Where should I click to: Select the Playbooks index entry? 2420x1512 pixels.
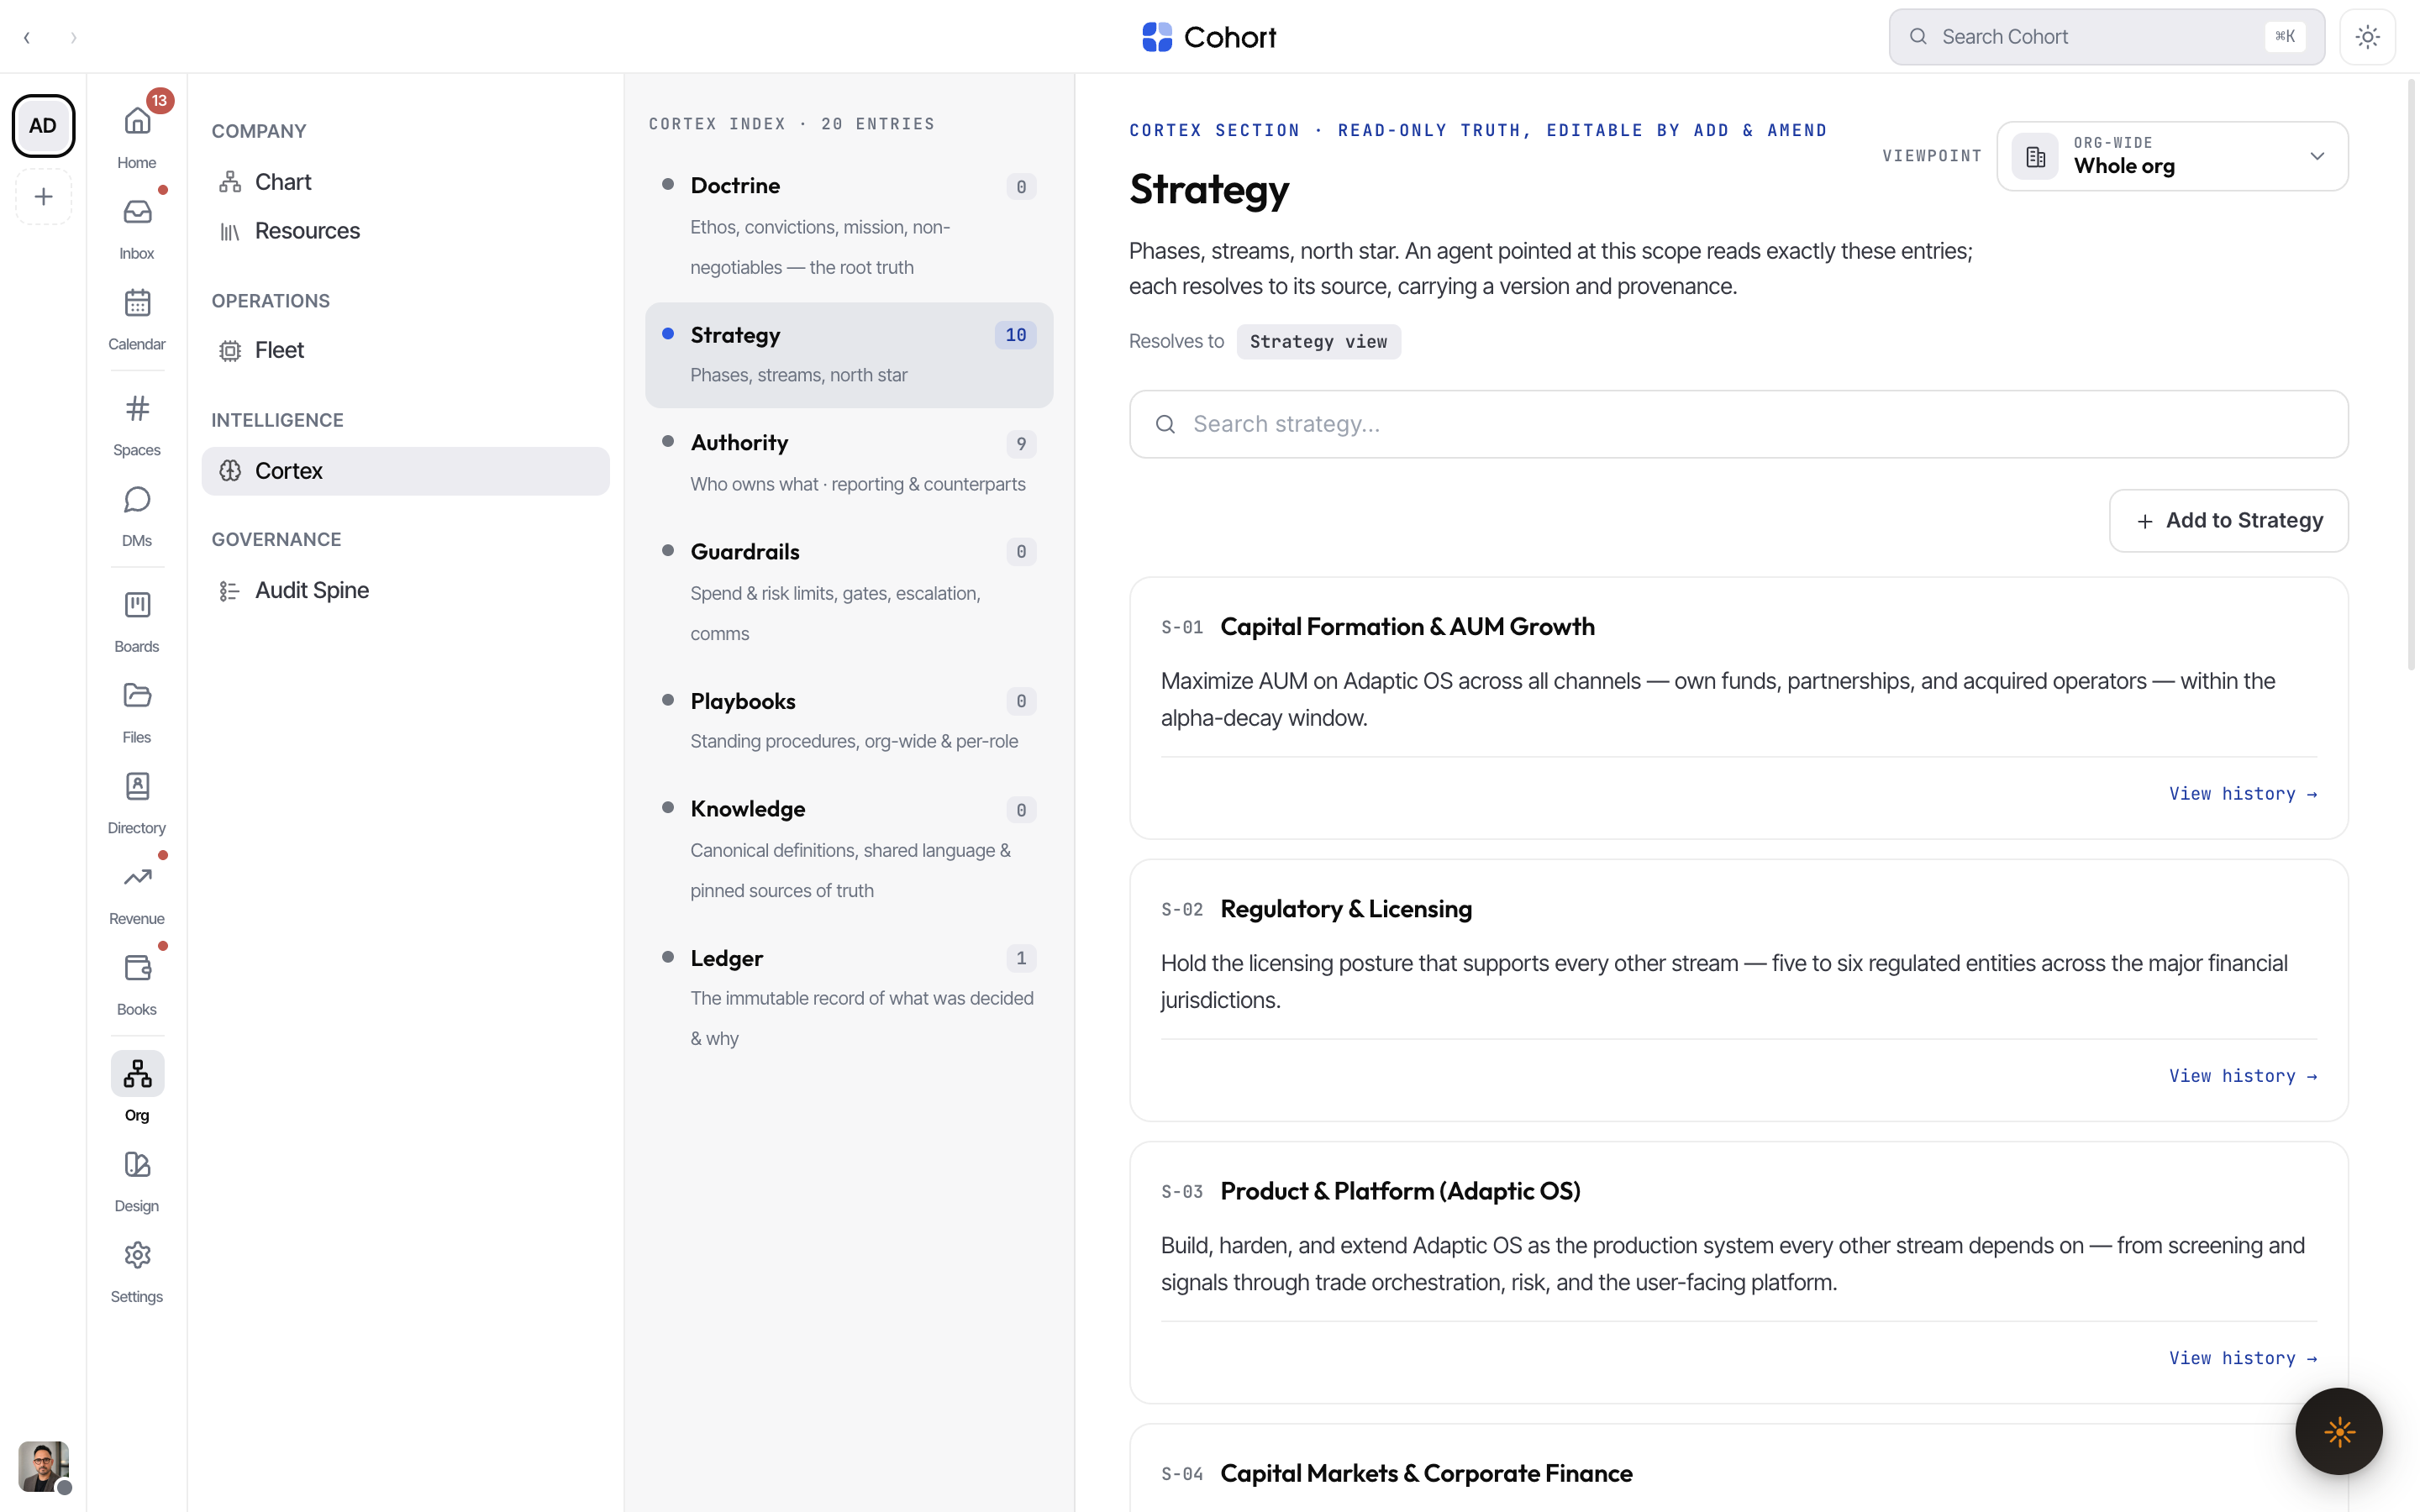849,721
